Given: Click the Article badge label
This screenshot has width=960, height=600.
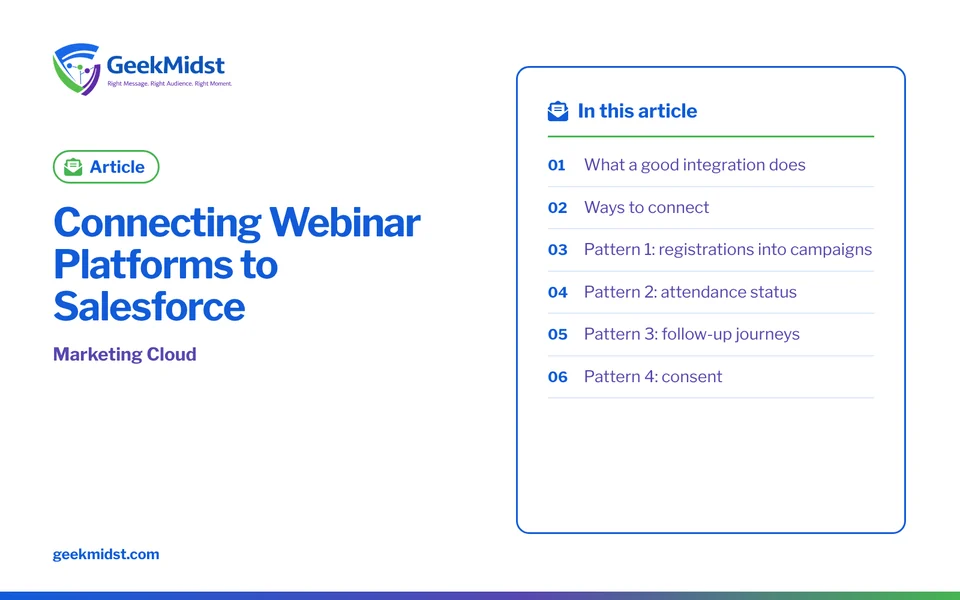Looking at the screenshot, I should 117,167.
